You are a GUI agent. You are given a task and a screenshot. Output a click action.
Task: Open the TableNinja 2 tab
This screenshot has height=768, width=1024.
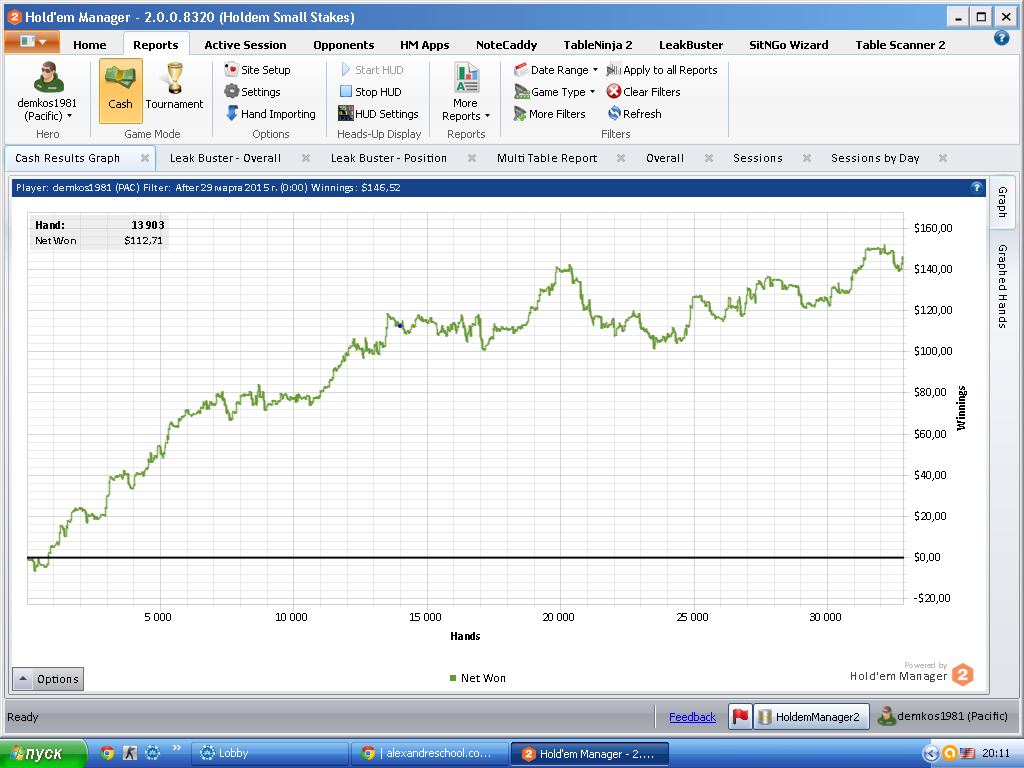(x=598, y=45)
